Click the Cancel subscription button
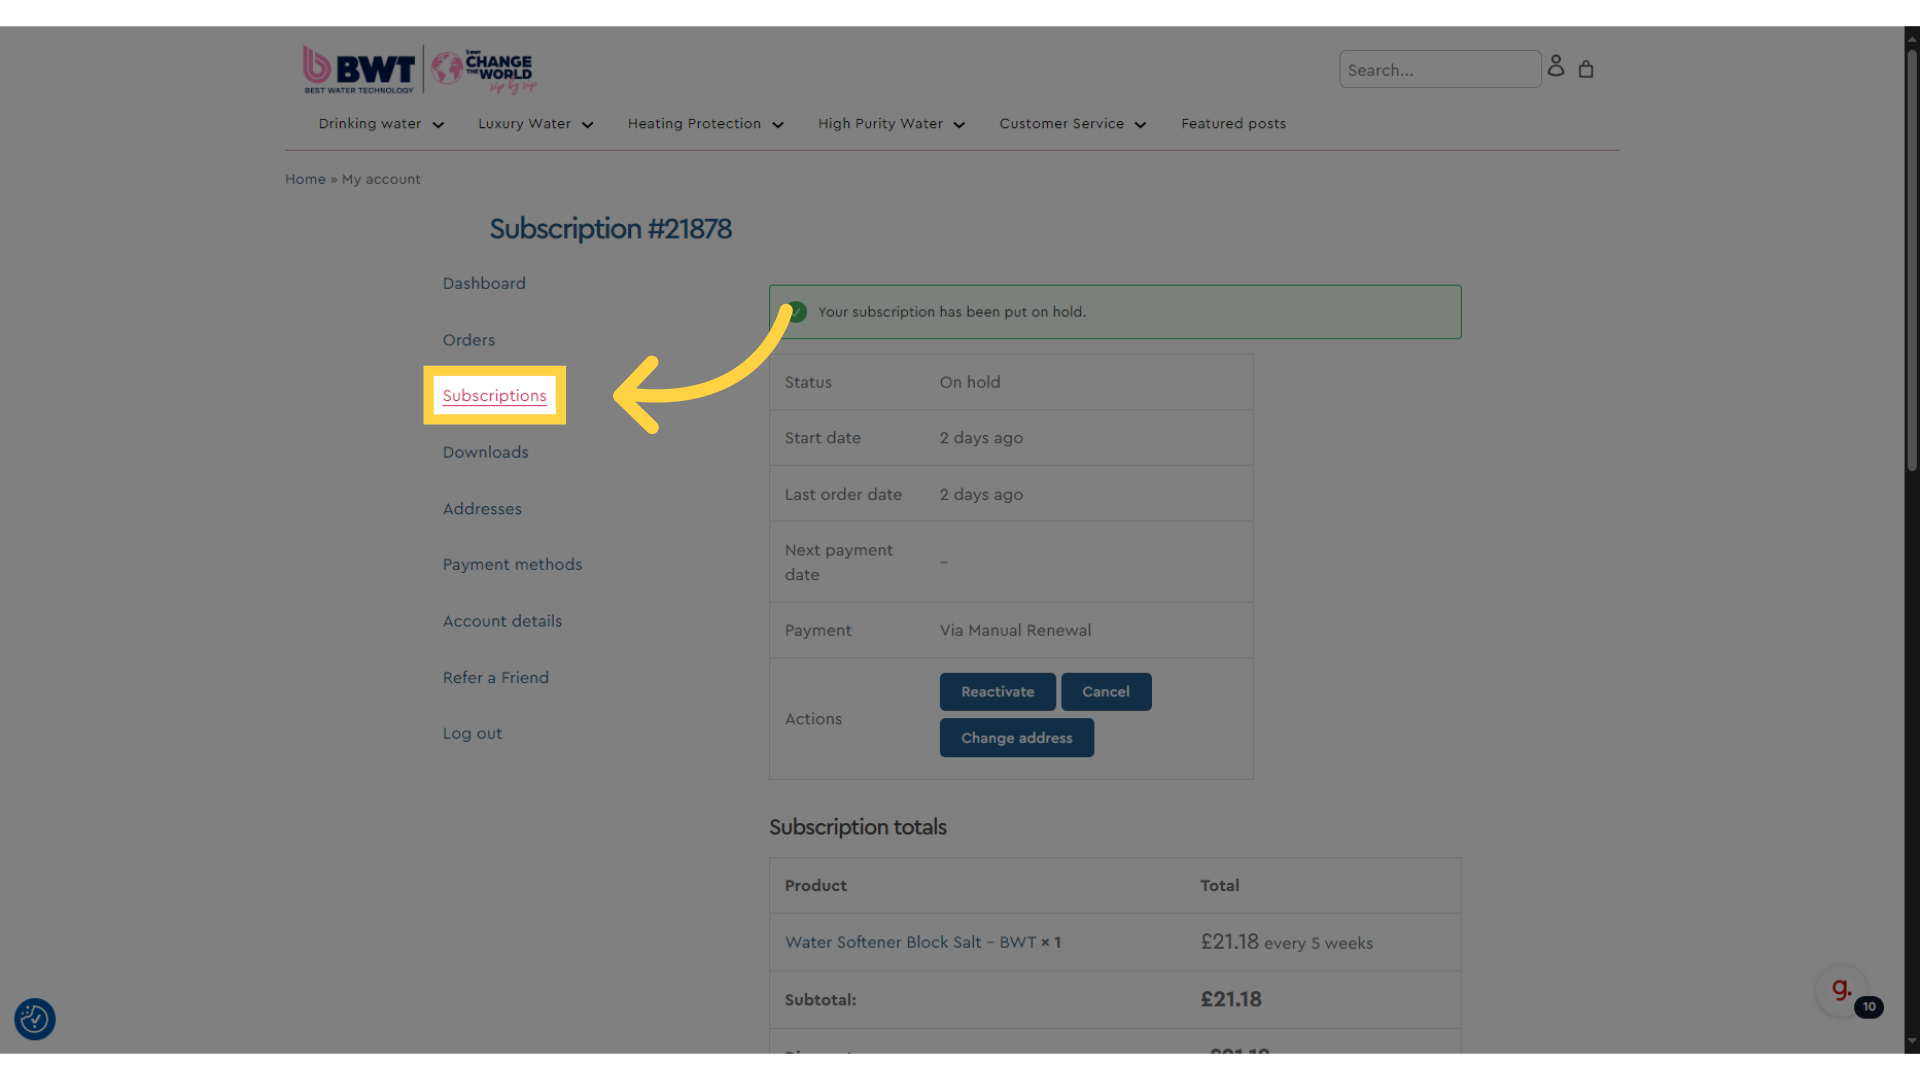This screenshot has width=1920, height=1080. (x=1105, y=691)
